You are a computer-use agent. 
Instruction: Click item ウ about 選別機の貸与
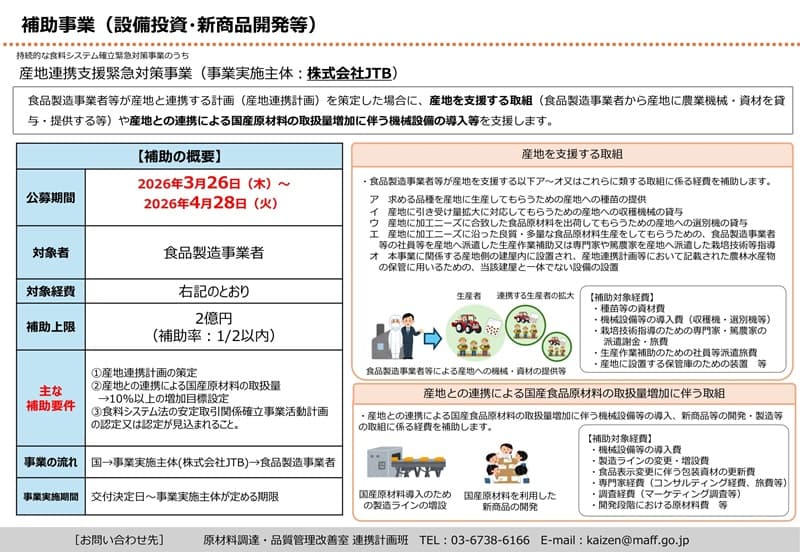[x=558, y=222]
